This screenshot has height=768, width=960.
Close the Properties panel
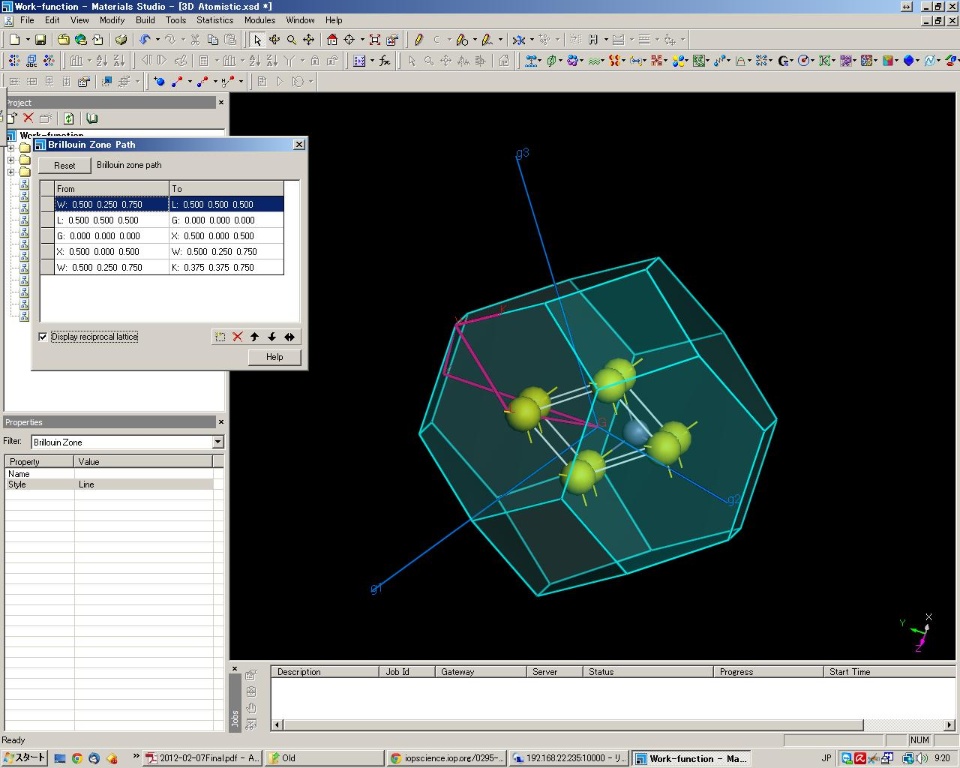pos(221,422)
